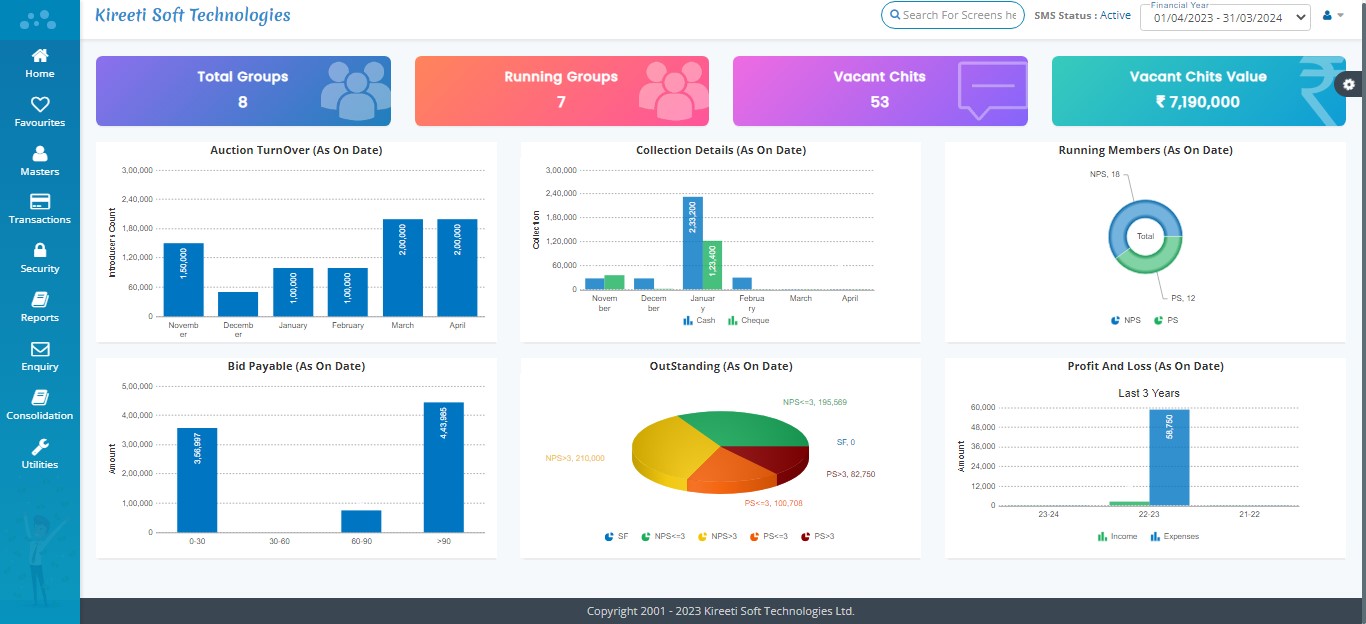The height and width of the screenshot is (624, 1366).
Task: Open the user profile dropdown menu
Action: click(1333, 16)
